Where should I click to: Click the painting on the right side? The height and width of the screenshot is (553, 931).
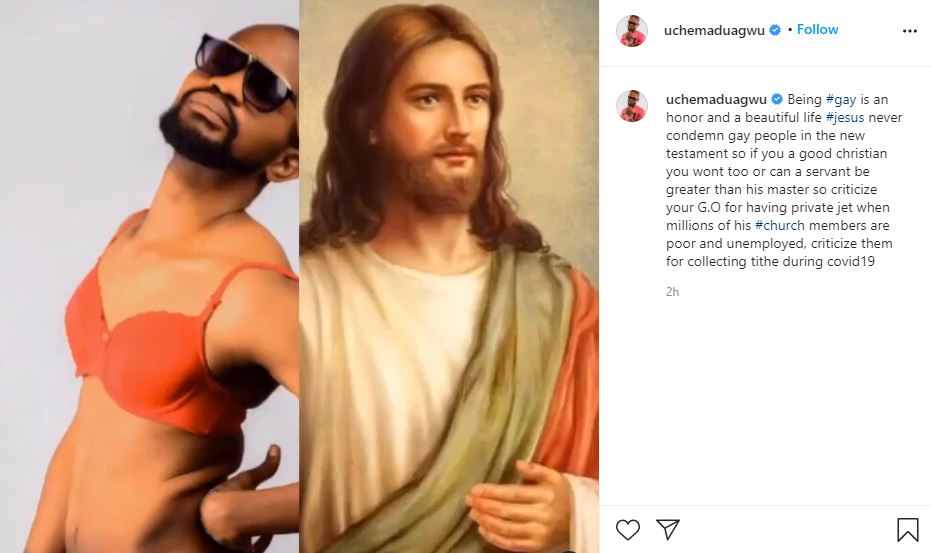450,300
